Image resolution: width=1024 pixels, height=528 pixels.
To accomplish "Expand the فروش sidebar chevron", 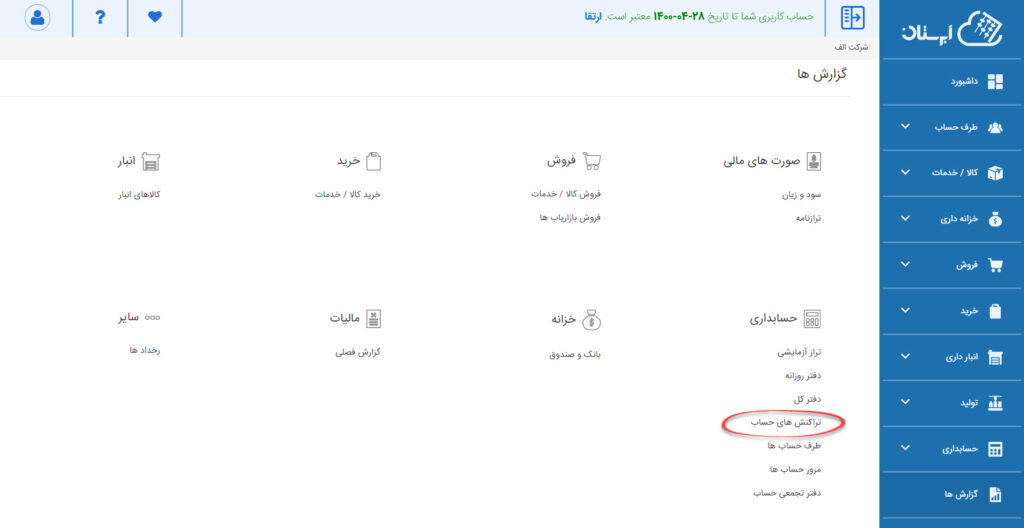I will (x=905, y=264).
